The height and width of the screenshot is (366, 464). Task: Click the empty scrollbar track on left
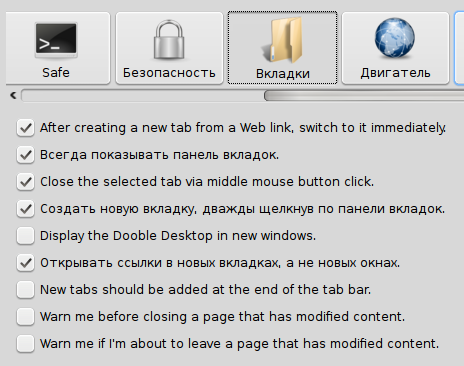(143, 96)
